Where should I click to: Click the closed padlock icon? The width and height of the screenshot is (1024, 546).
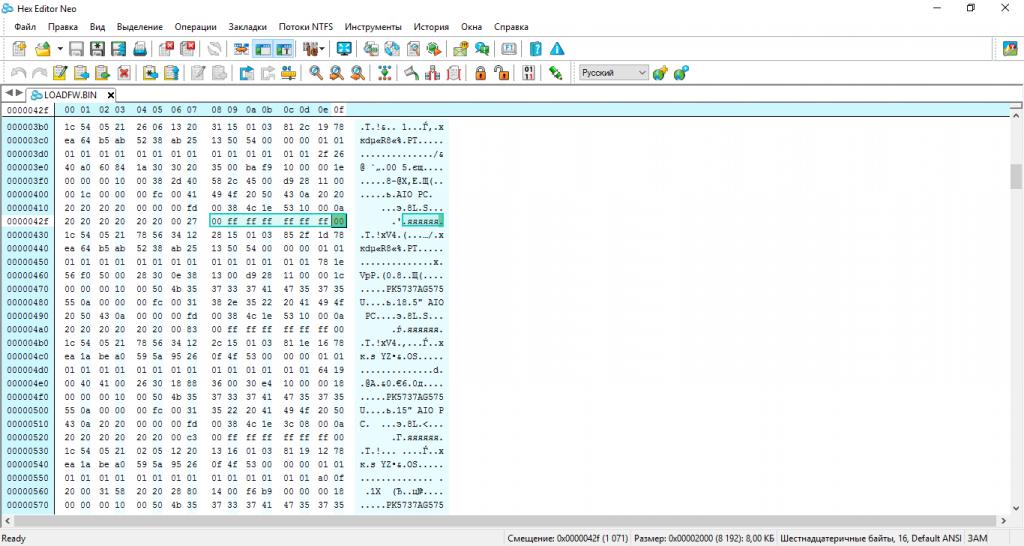point(480,73)
